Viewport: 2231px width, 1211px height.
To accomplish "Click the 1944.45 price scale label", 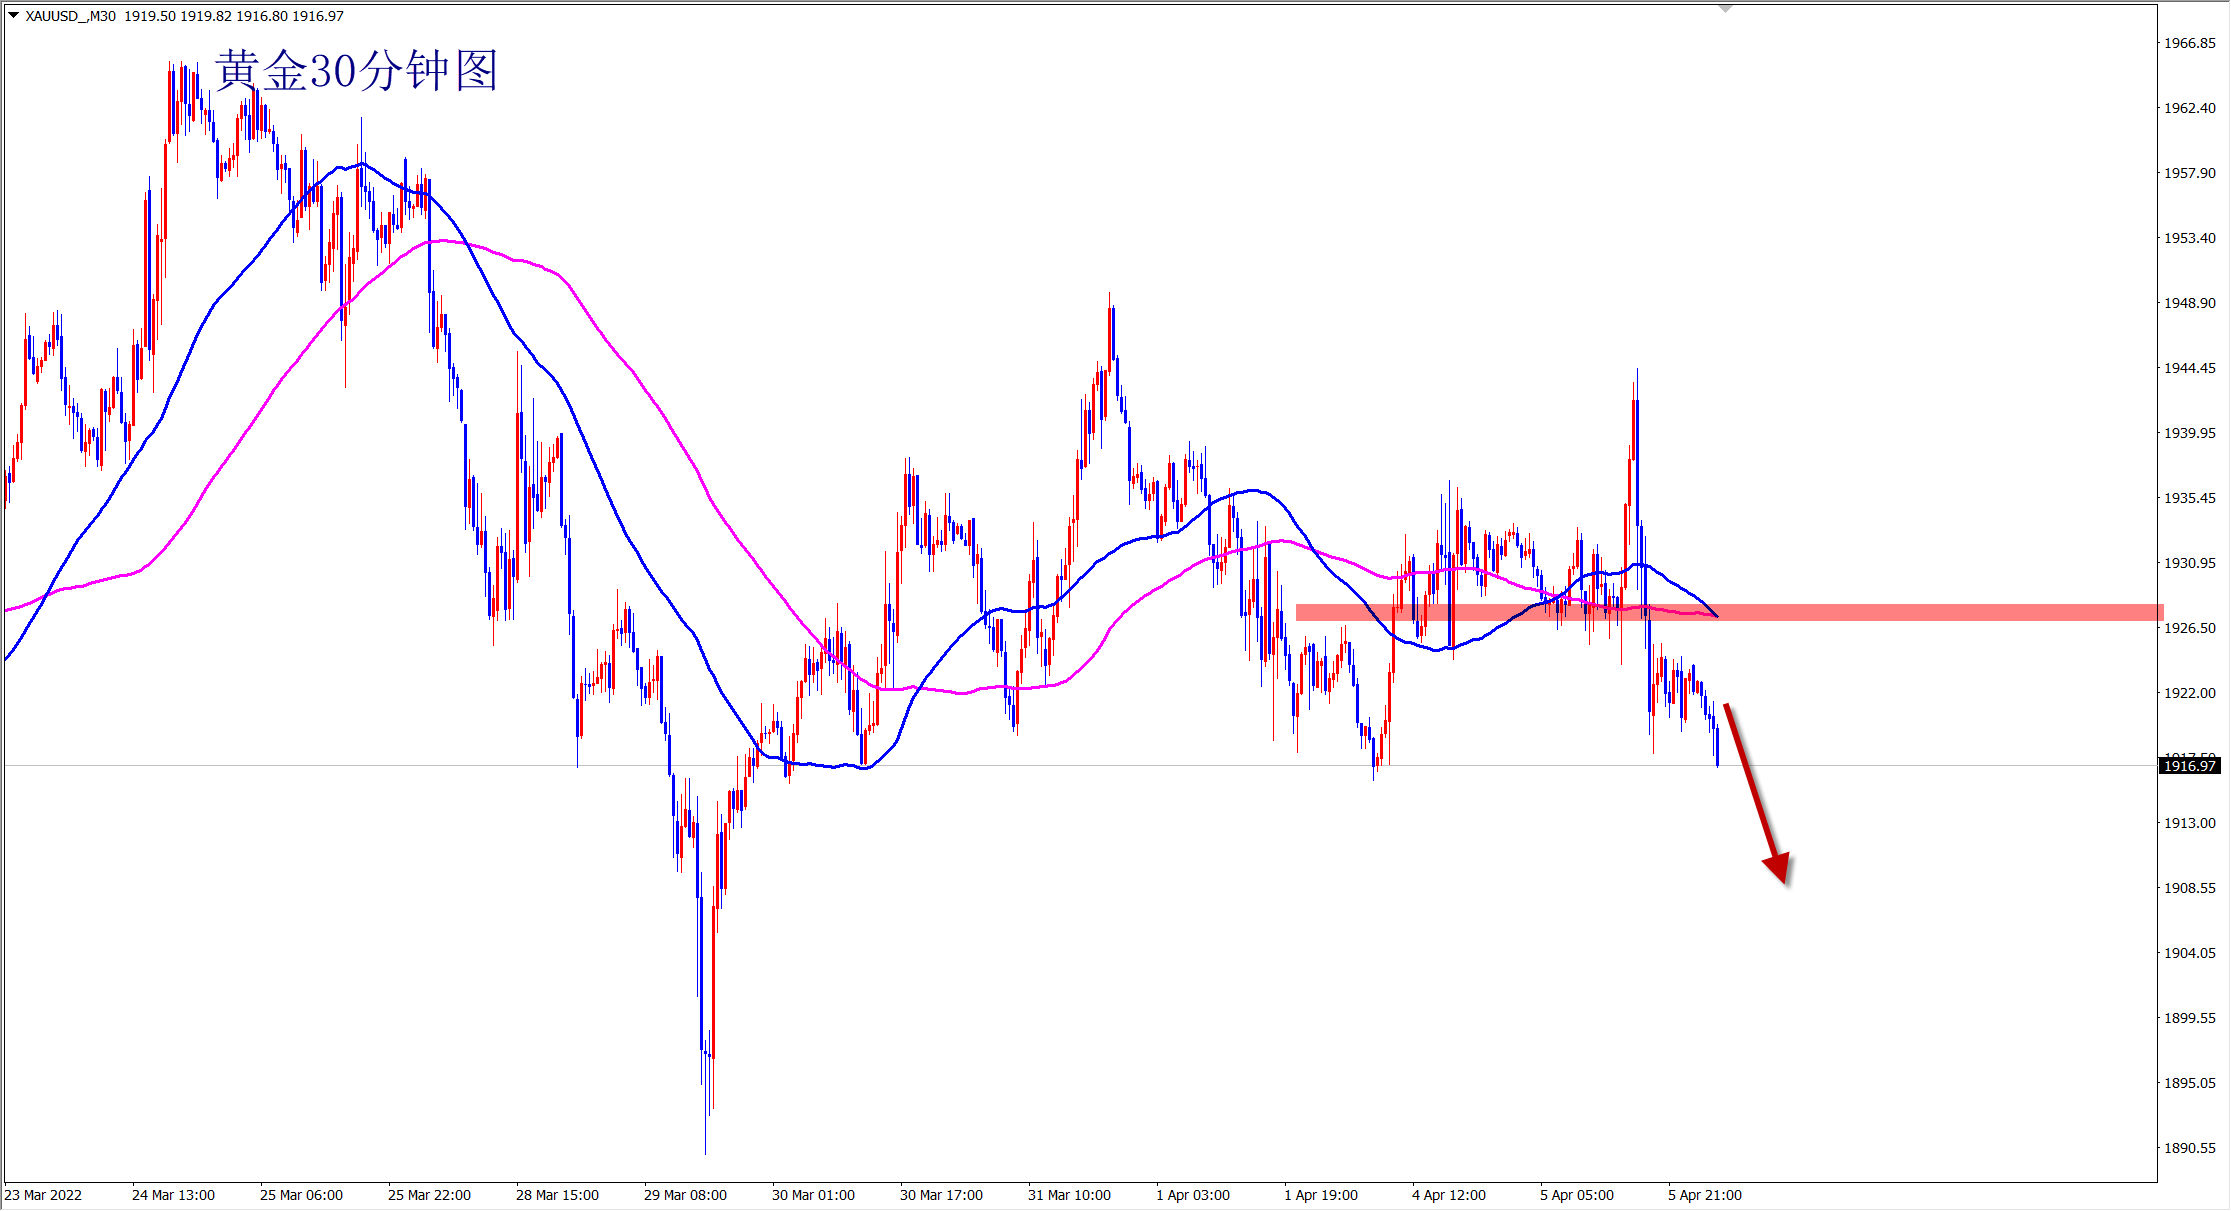I will (x=2189, y=368).
